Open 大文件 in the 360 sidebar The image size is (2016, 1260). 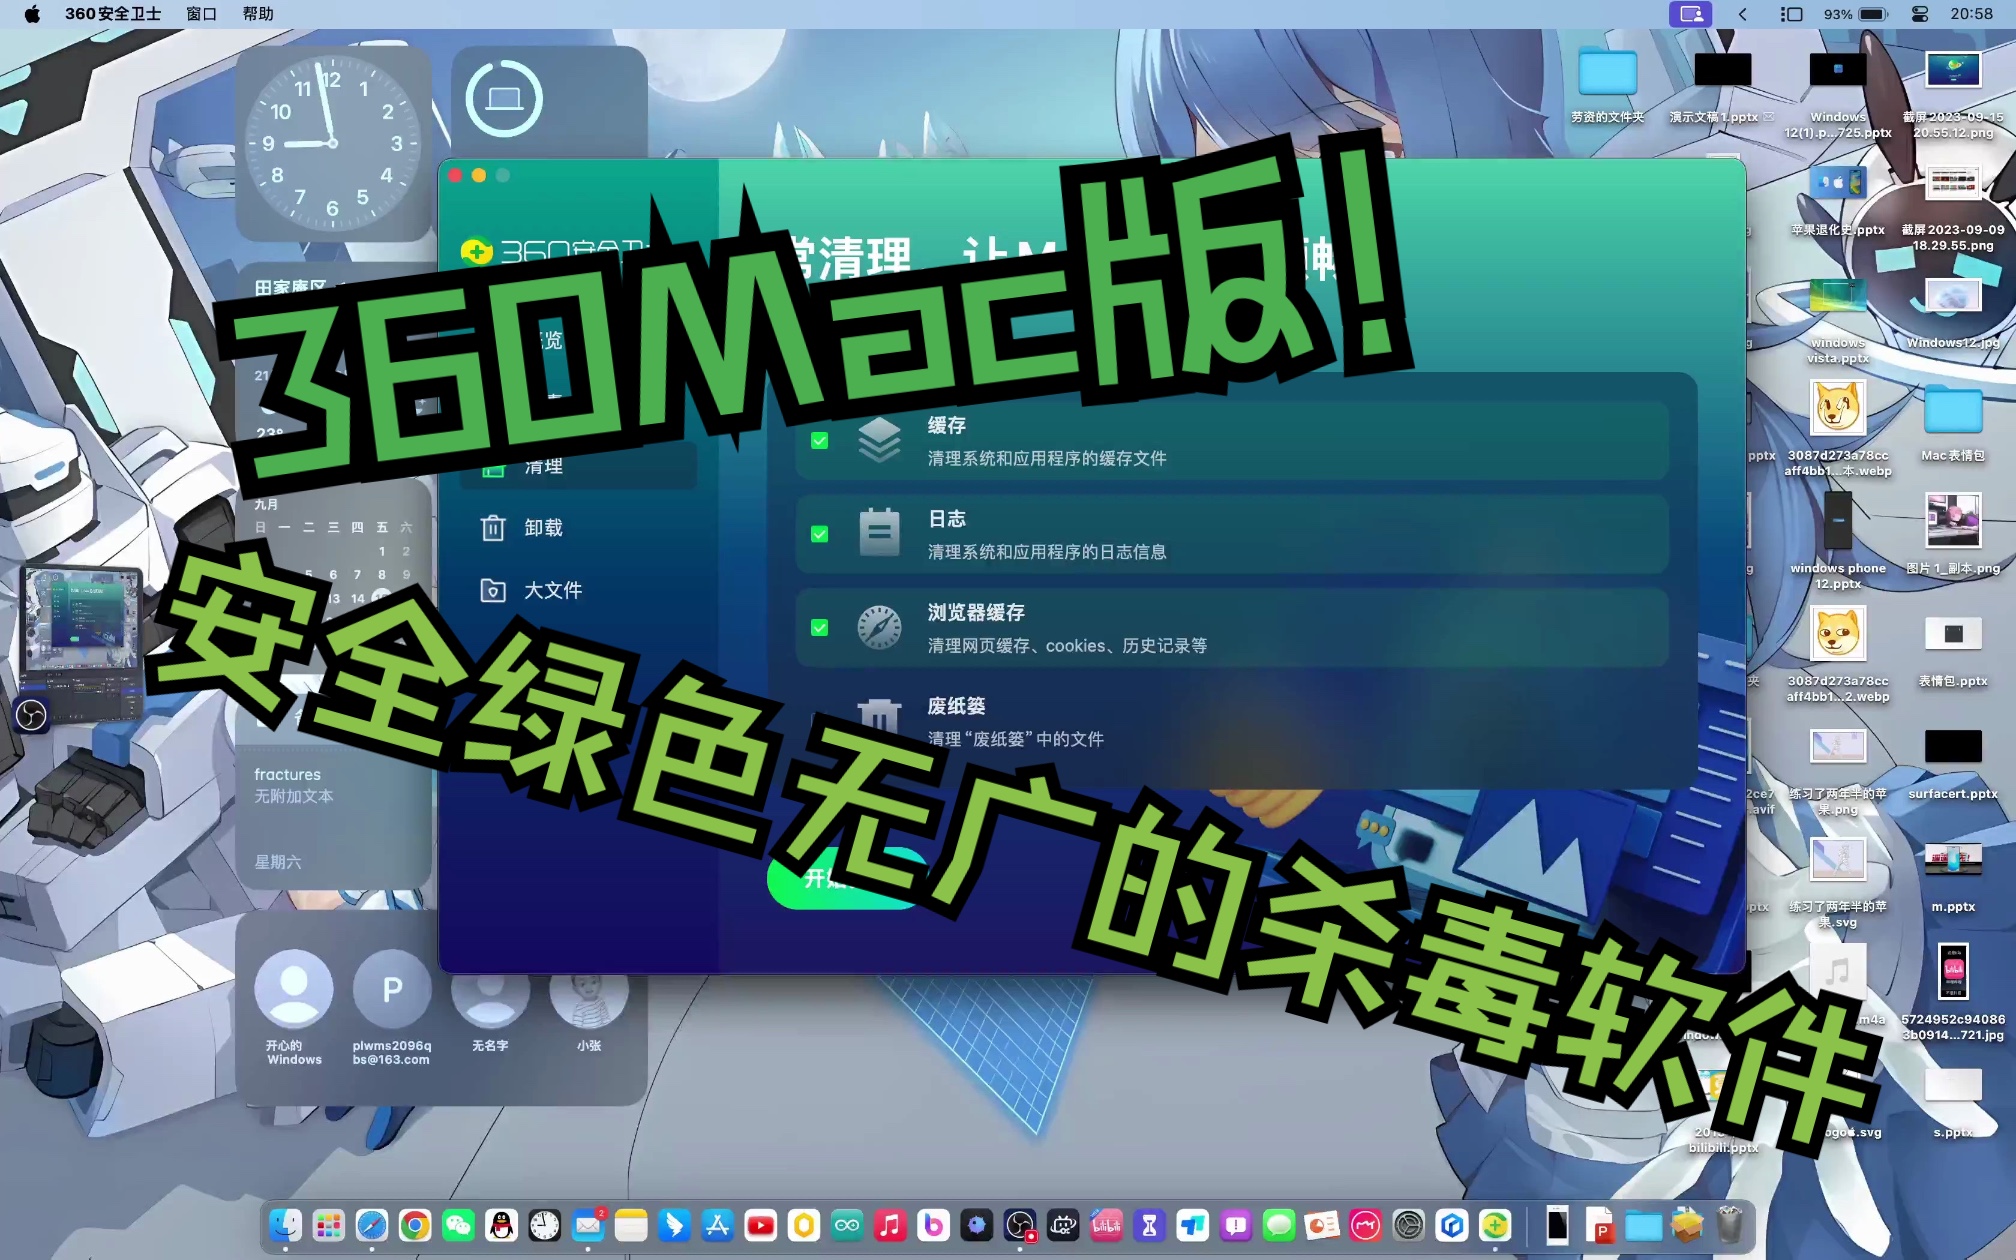coord(552,590)
